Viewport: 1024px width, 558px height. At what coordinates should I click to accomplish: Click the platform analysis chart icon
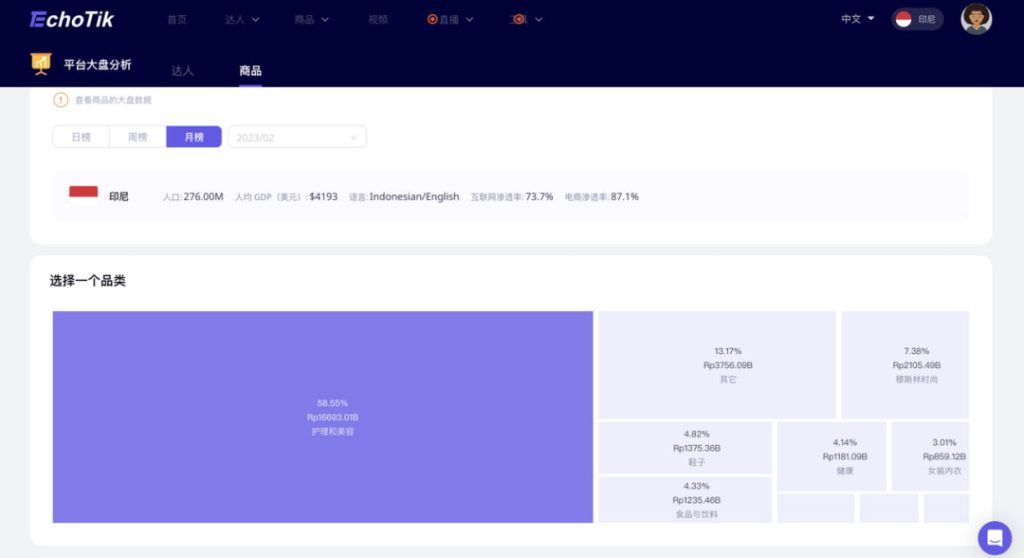tap(42, 64)
